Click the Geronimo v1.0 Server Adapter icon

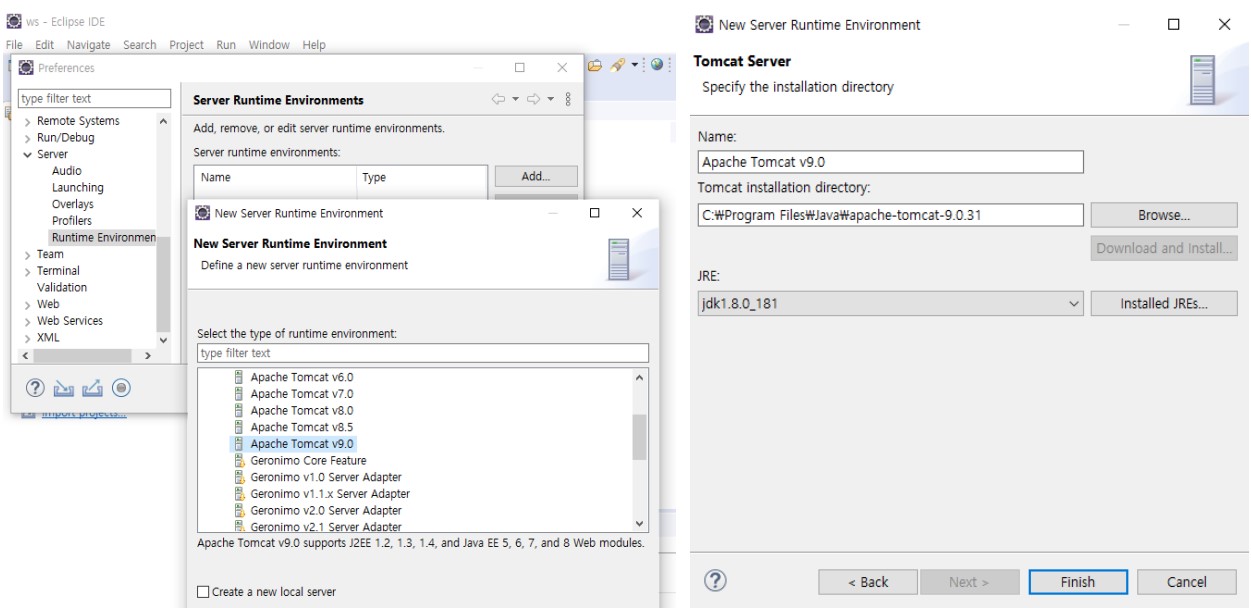pos(238,477)
